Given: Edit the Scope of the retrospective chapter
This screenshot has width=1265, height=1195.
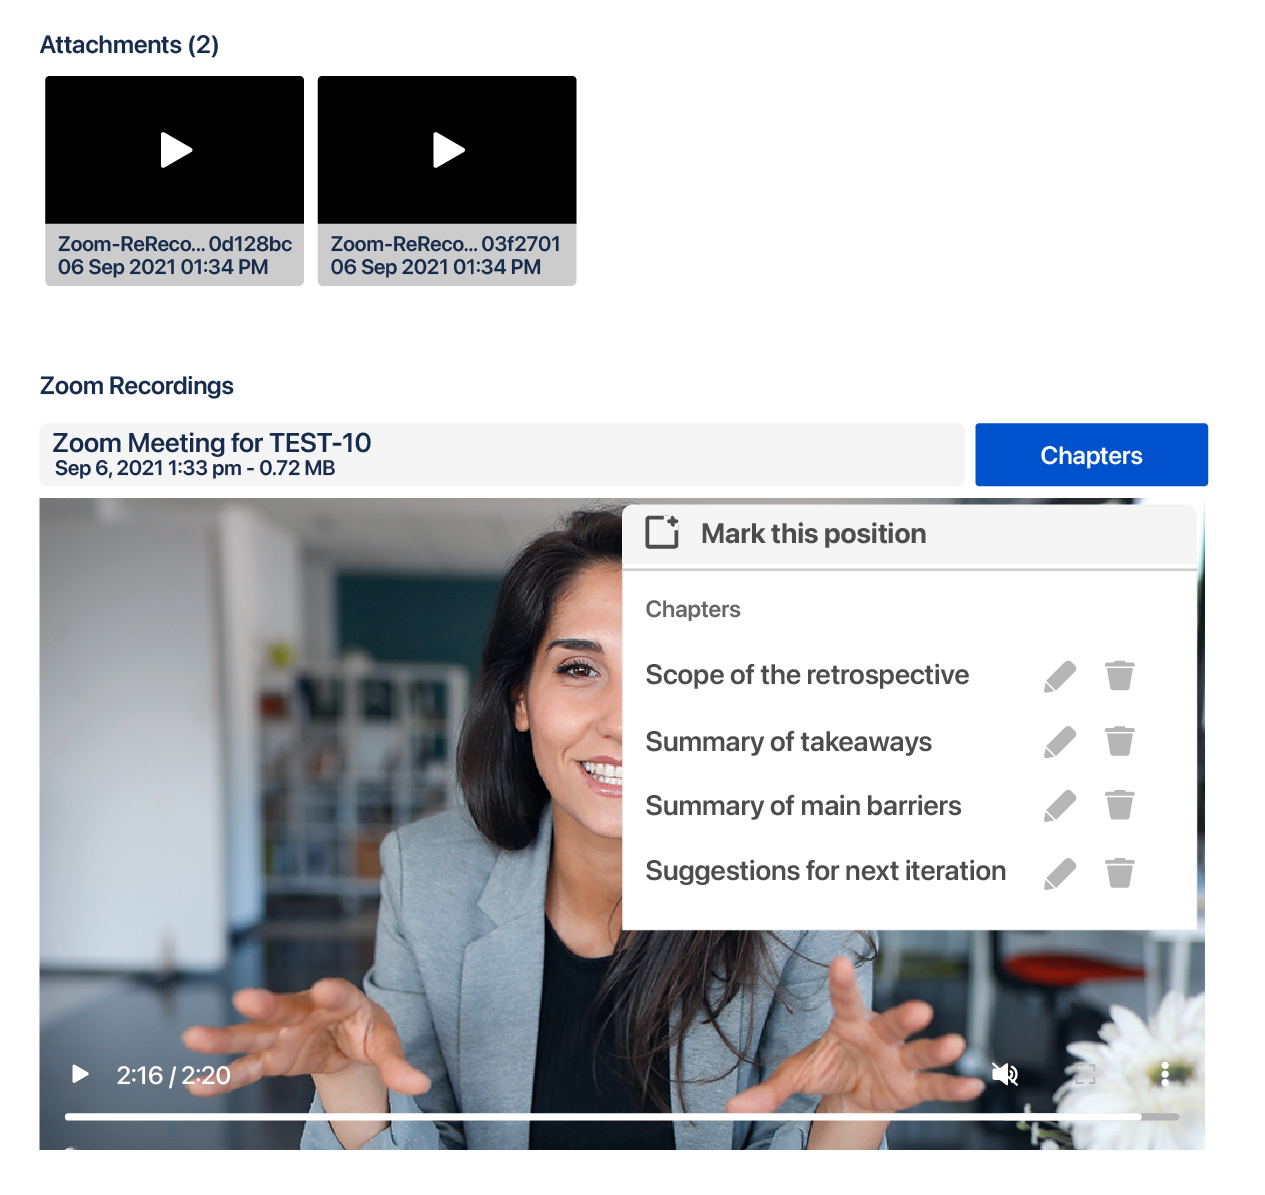Looking at the screenshot, I should (x=1060, y=676).
